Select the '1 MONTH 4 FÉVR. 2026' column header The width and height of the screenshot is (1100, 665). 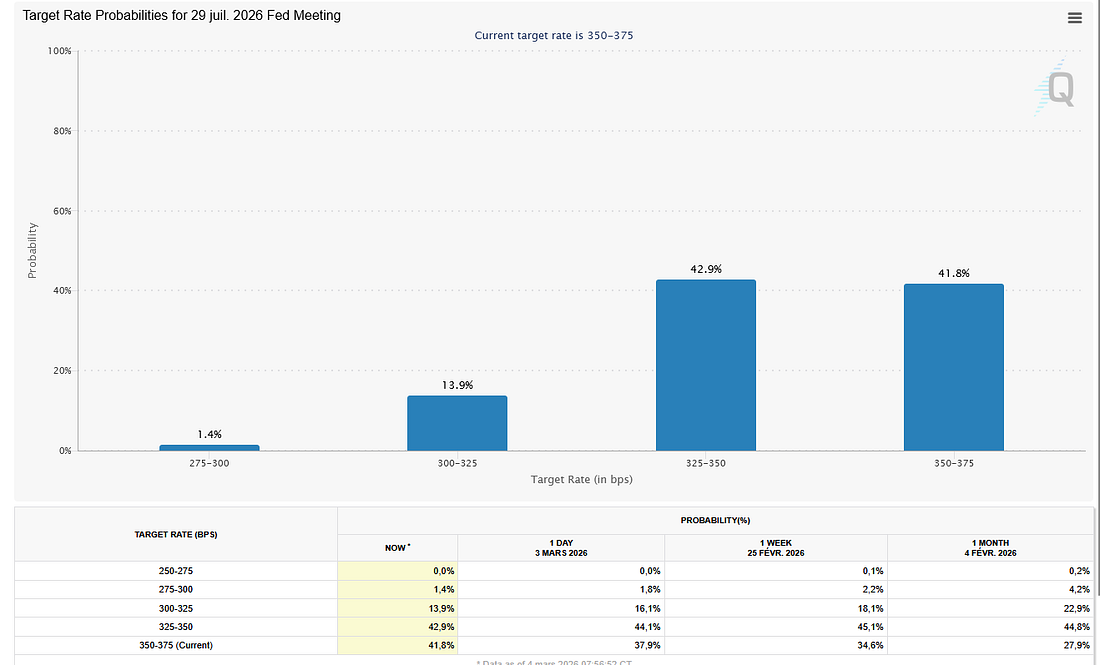click(989, 548)
